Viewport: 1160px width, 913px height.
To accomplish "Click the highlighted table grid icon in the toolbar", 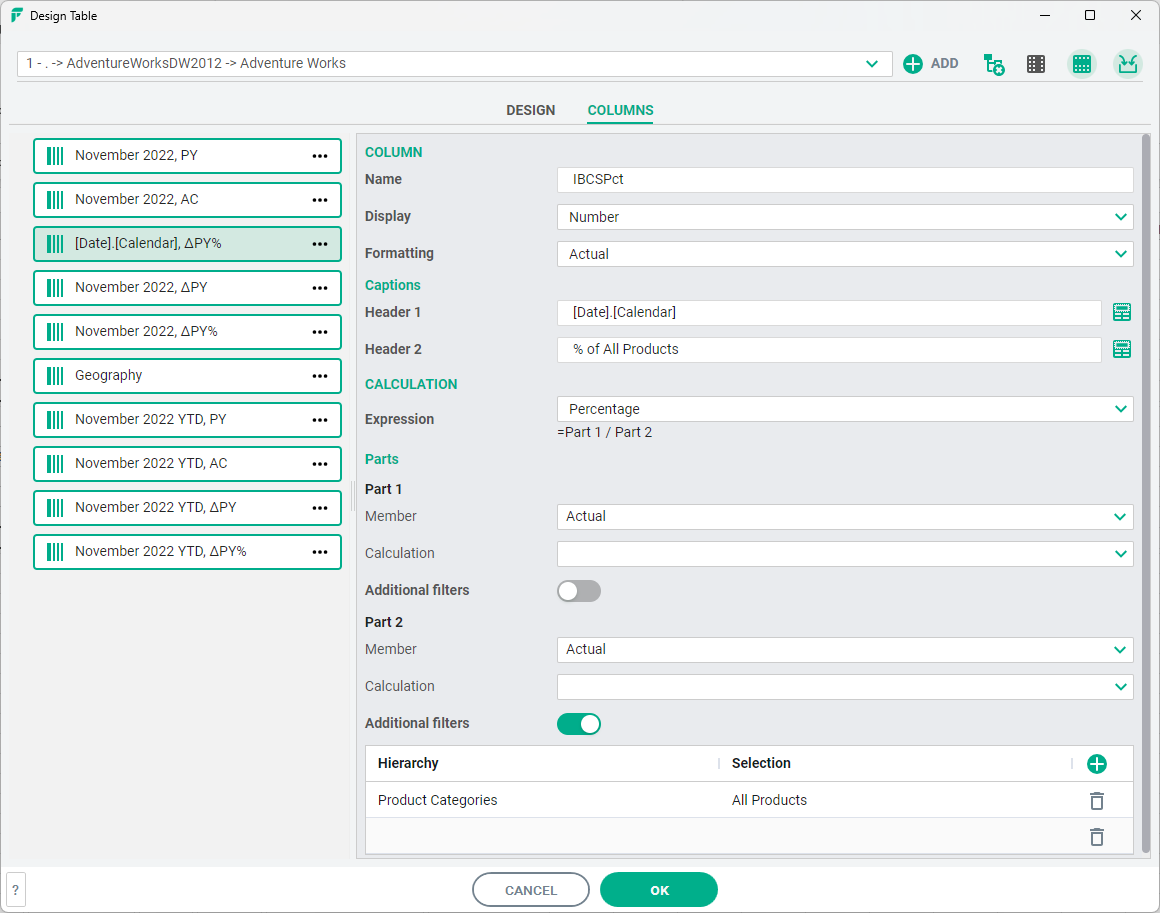I will (1082, 64).
